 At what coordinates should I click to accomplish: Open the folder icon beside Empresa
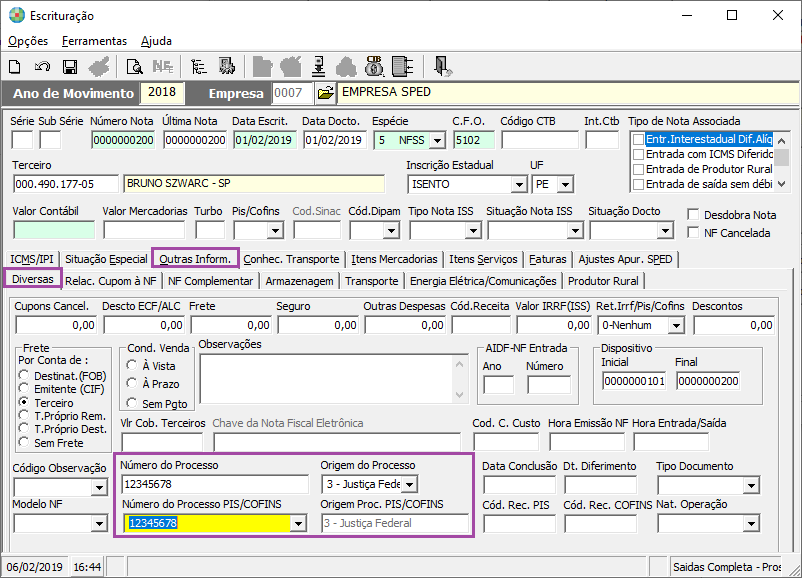point(325,93)
